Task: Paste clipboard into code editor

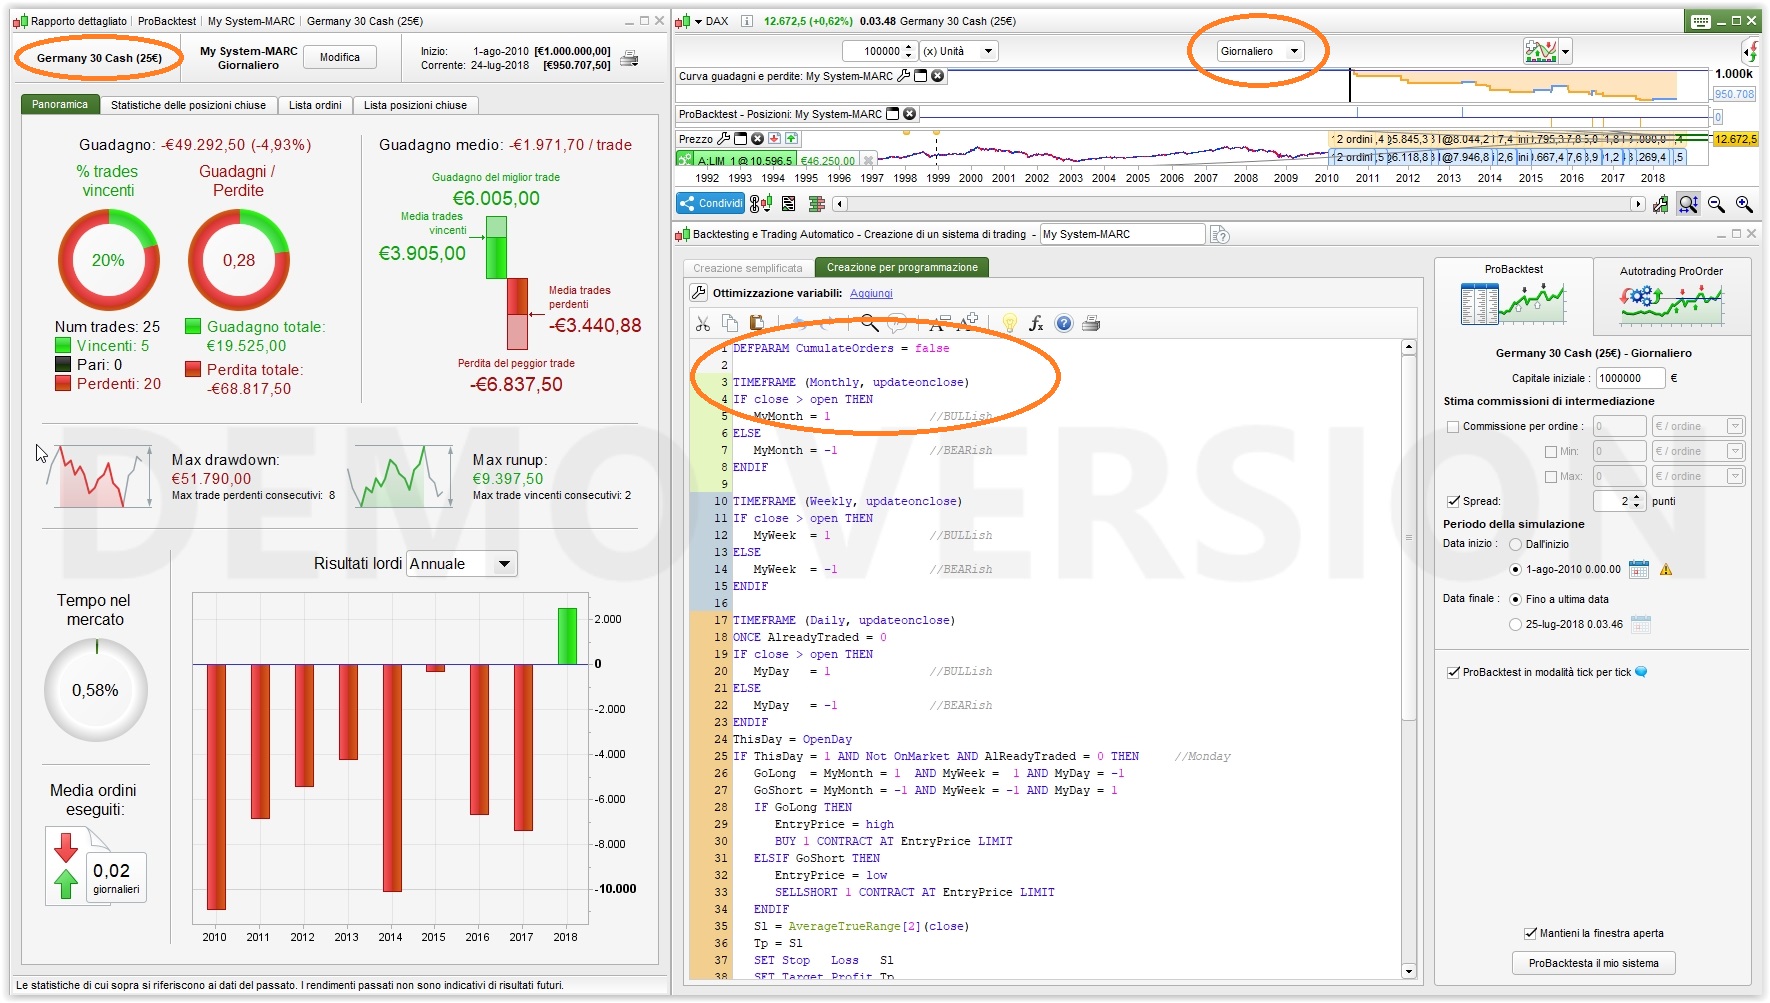Action: click(x=757, y=323)
